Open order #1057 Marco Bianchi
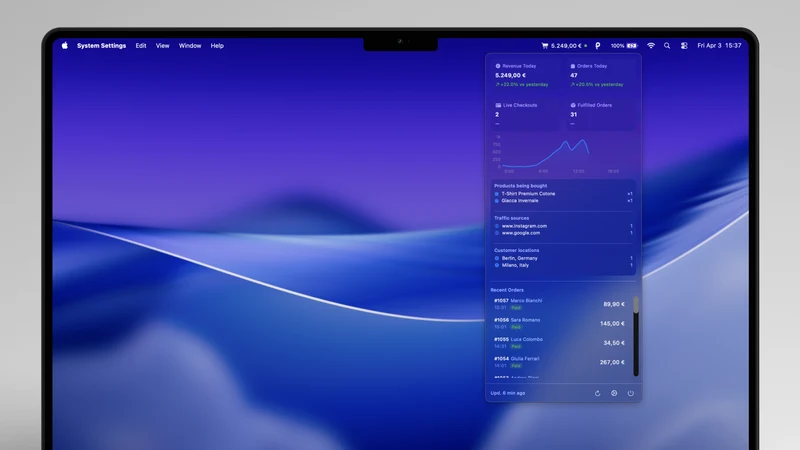 tap(560, 304)
